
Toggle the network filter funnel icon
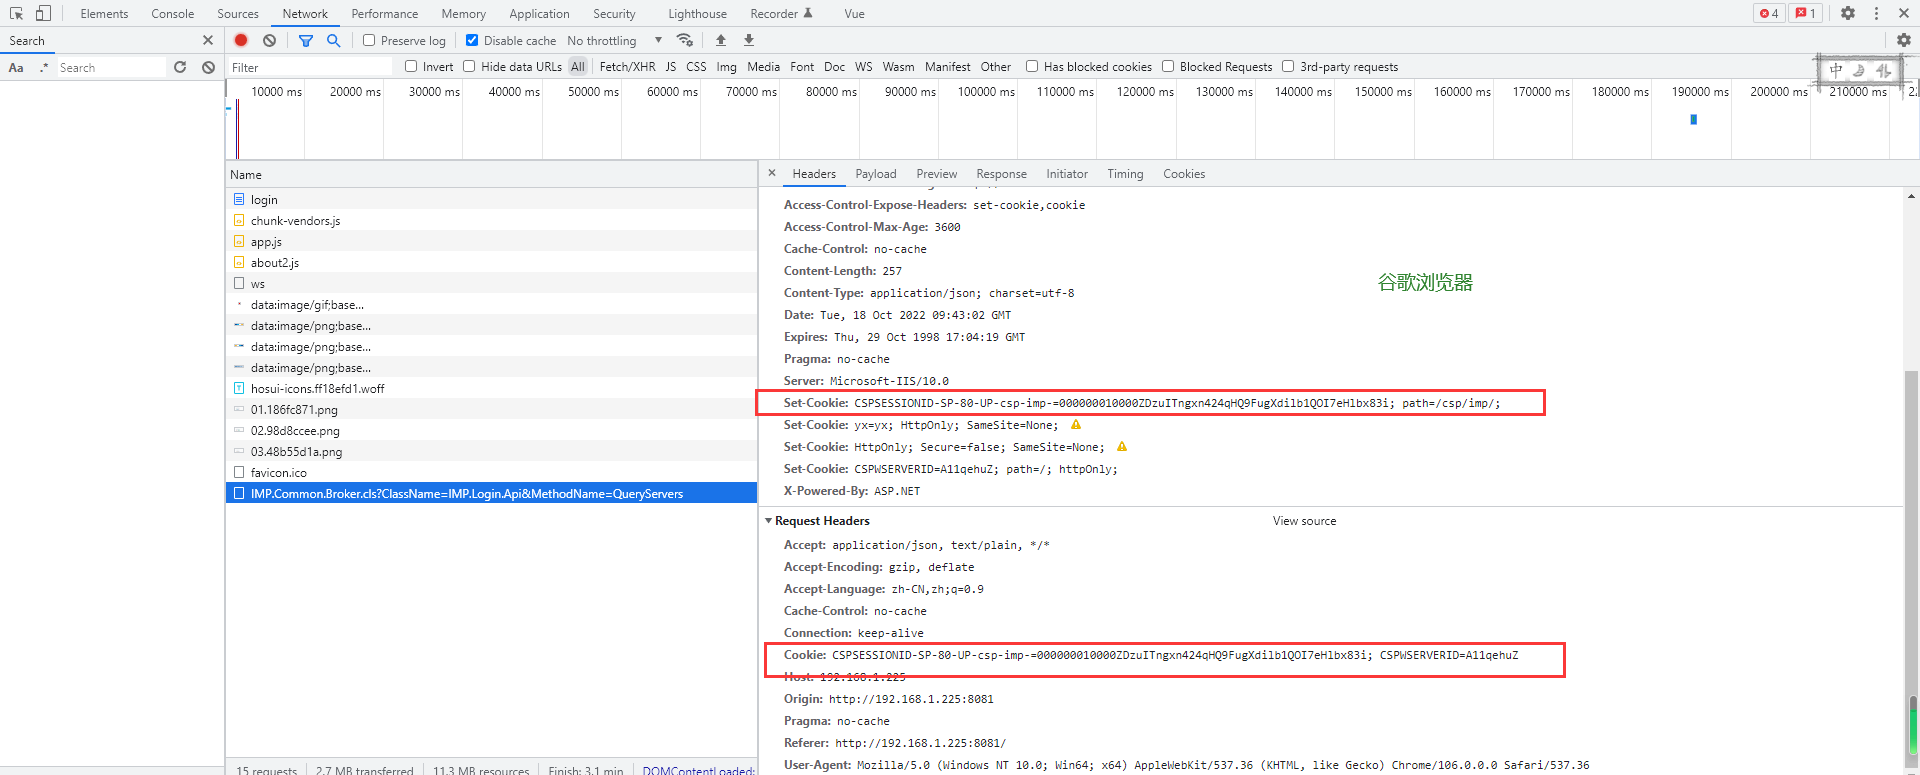tap(306, 40)
